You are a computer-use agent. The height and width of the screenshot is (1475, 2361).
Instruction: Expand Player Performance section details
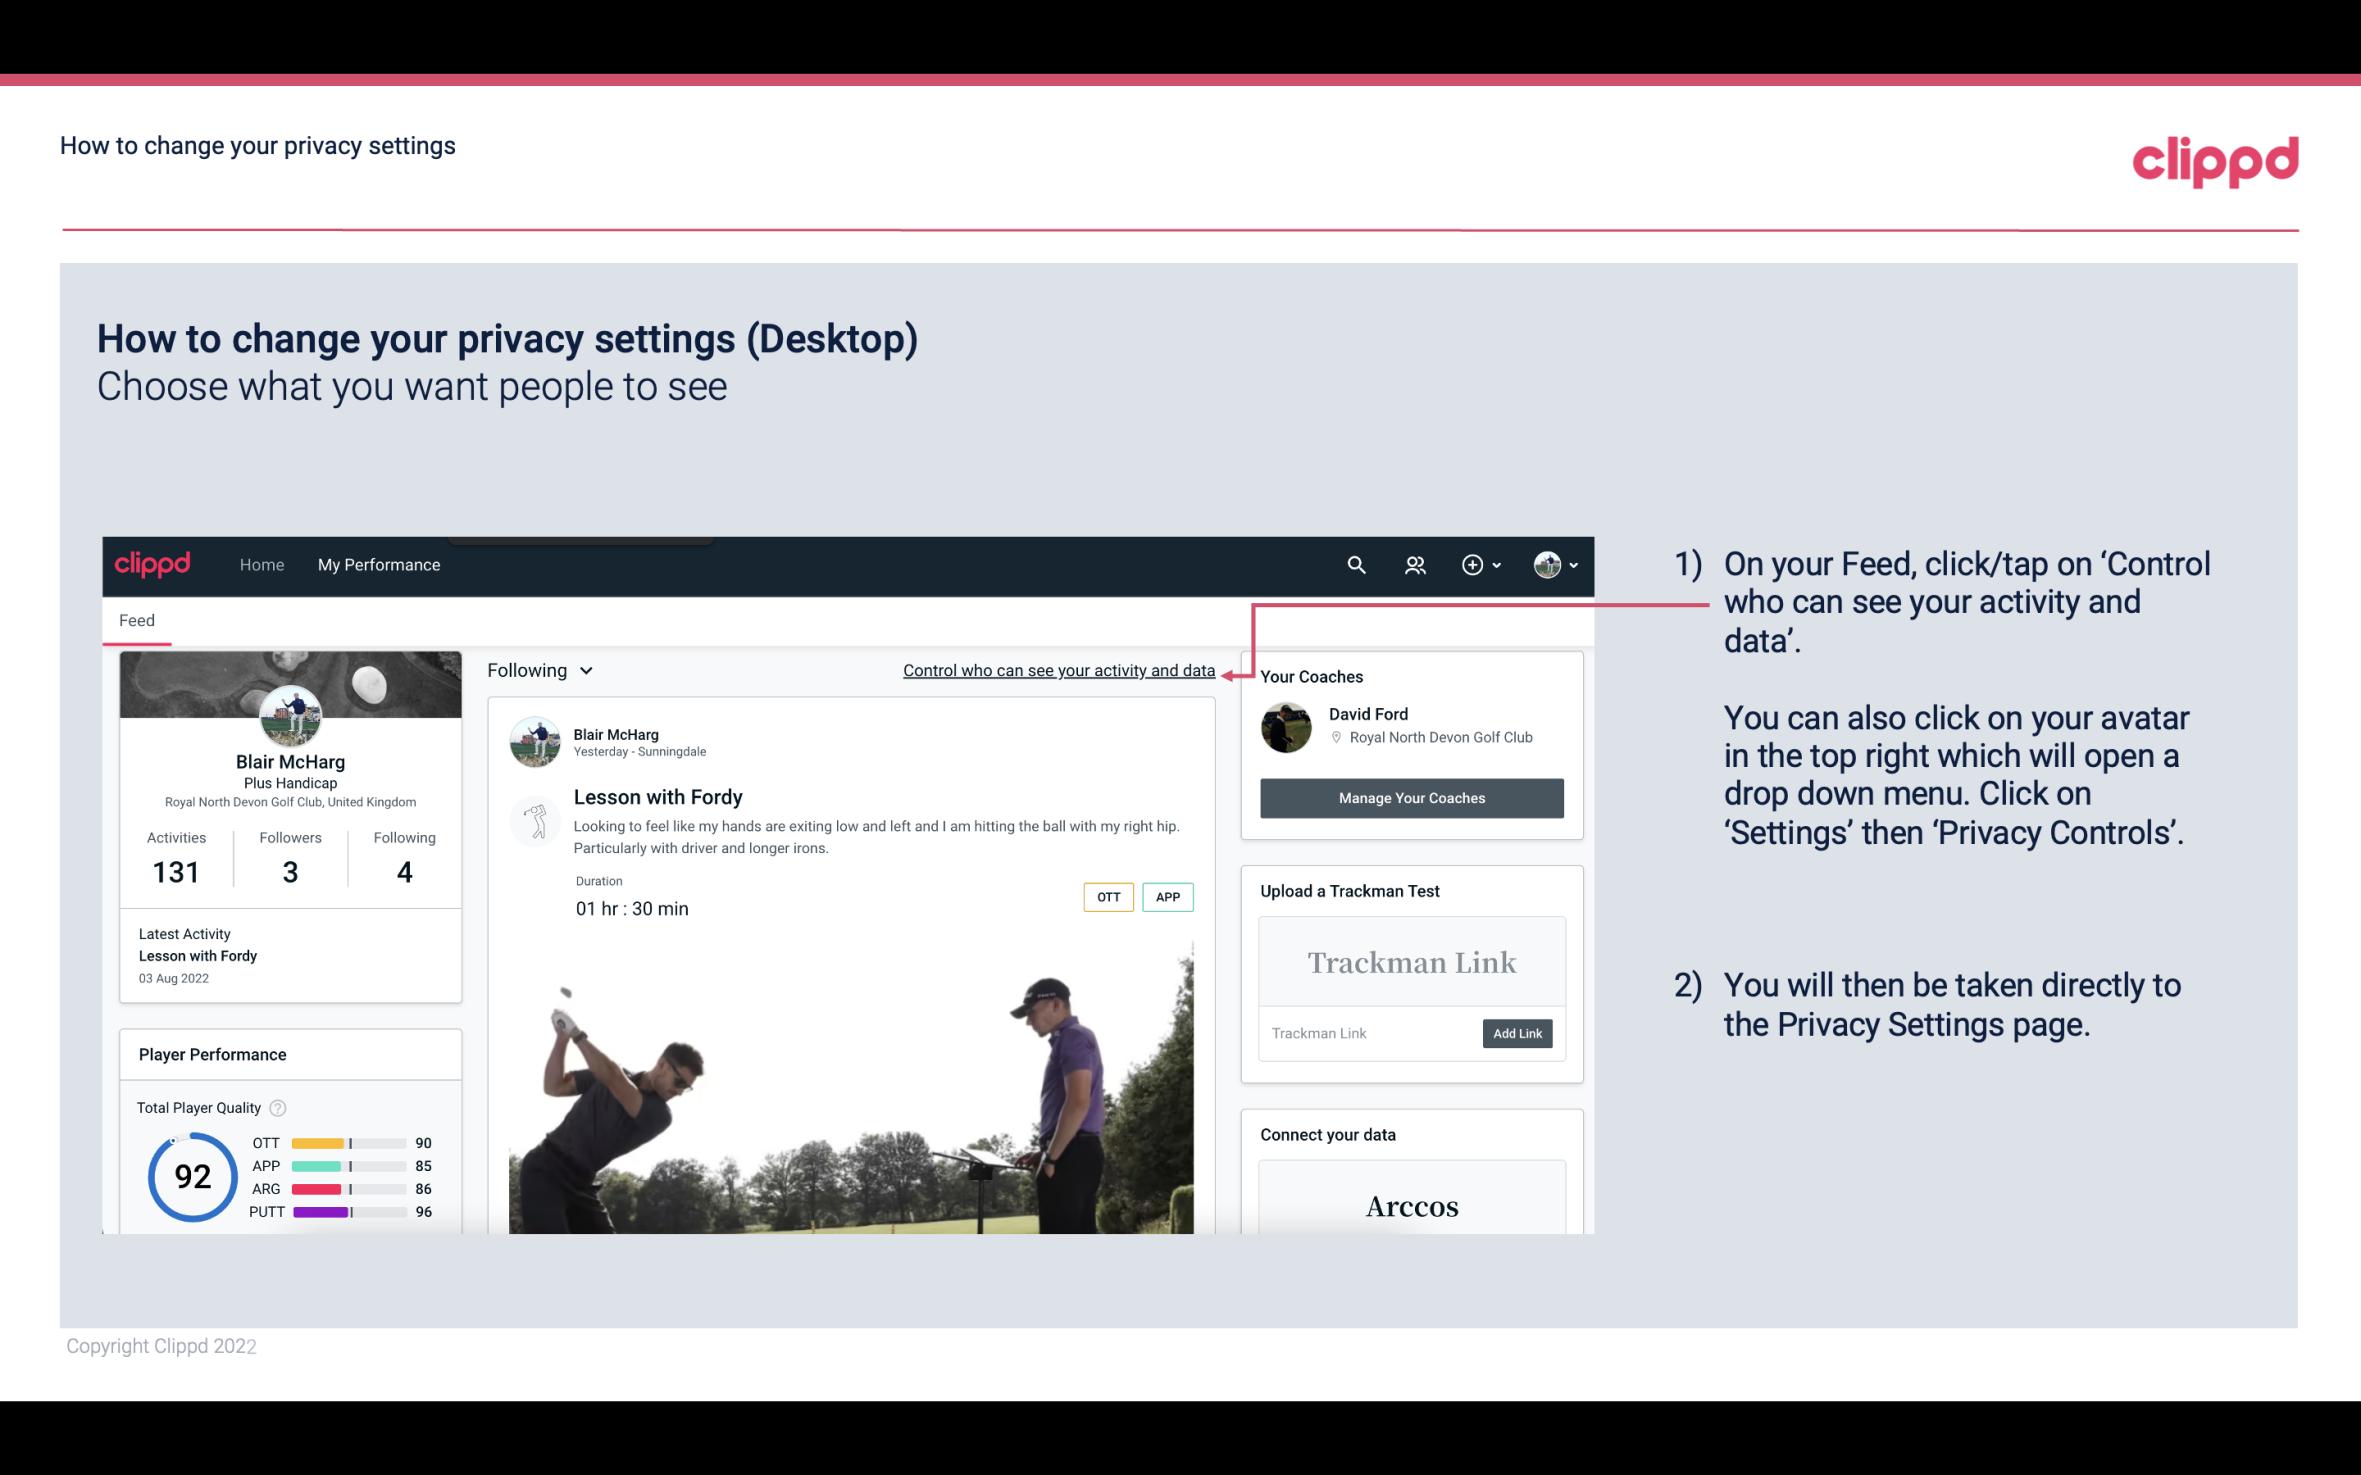(212, 1054)
